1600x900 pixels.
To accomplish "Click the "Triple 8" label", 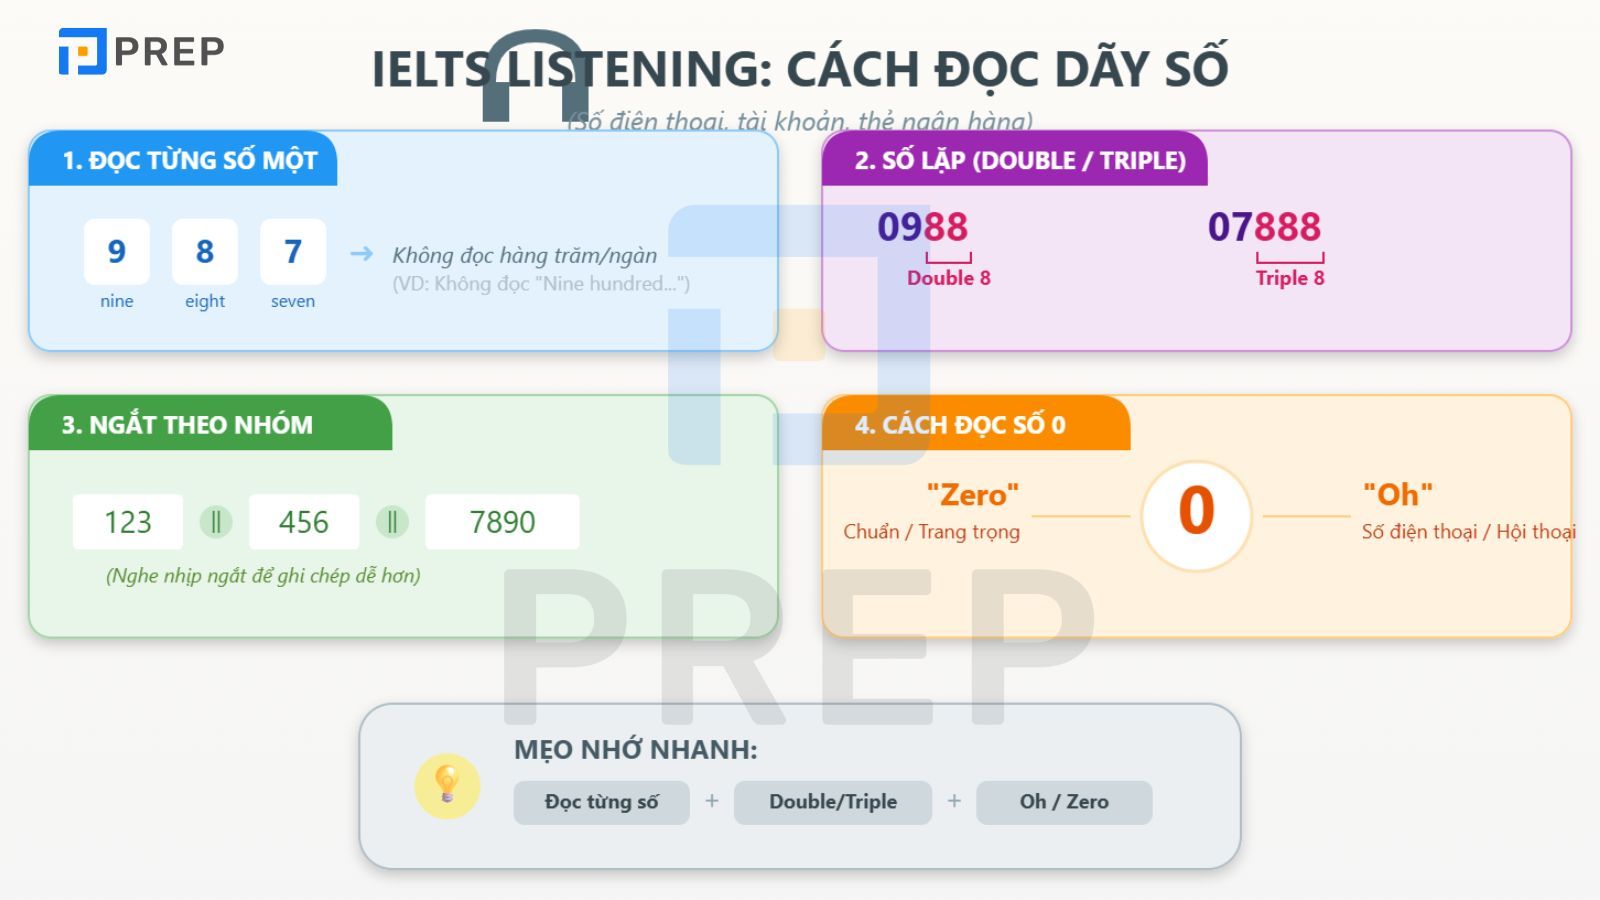I will 1290,278.
